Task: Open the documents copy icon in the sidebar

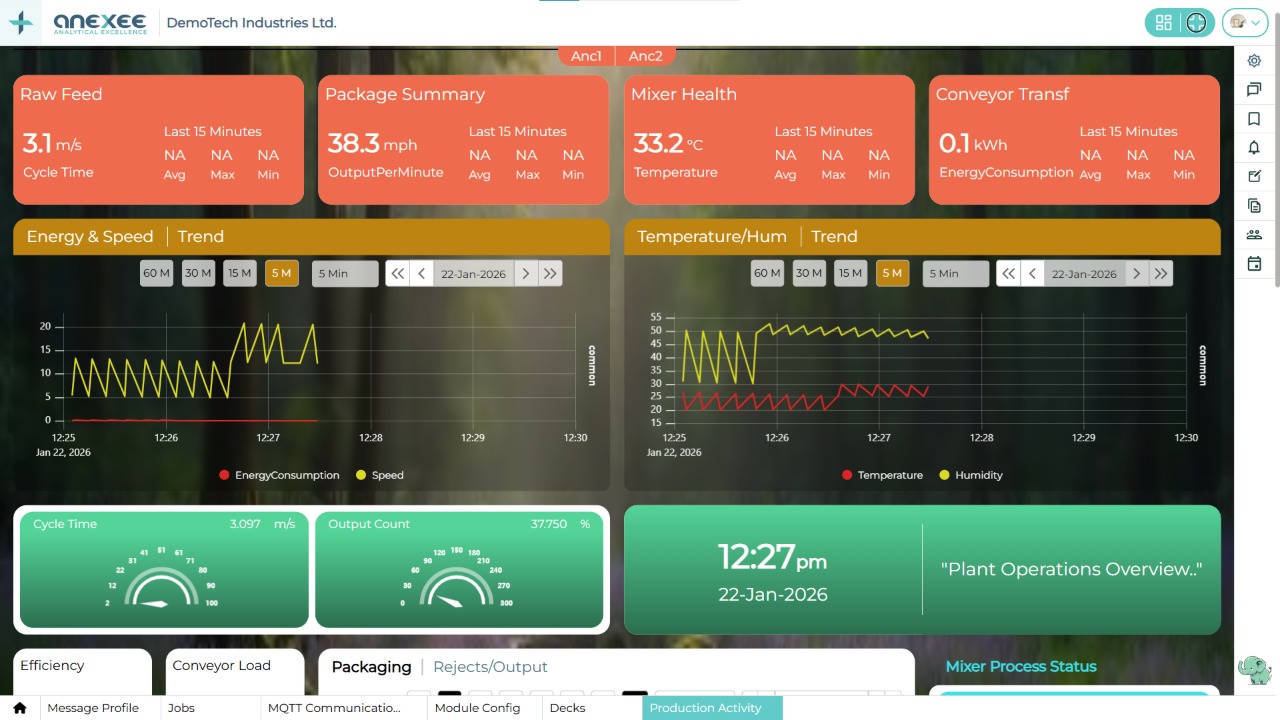Action: [x=1254, y=205]
